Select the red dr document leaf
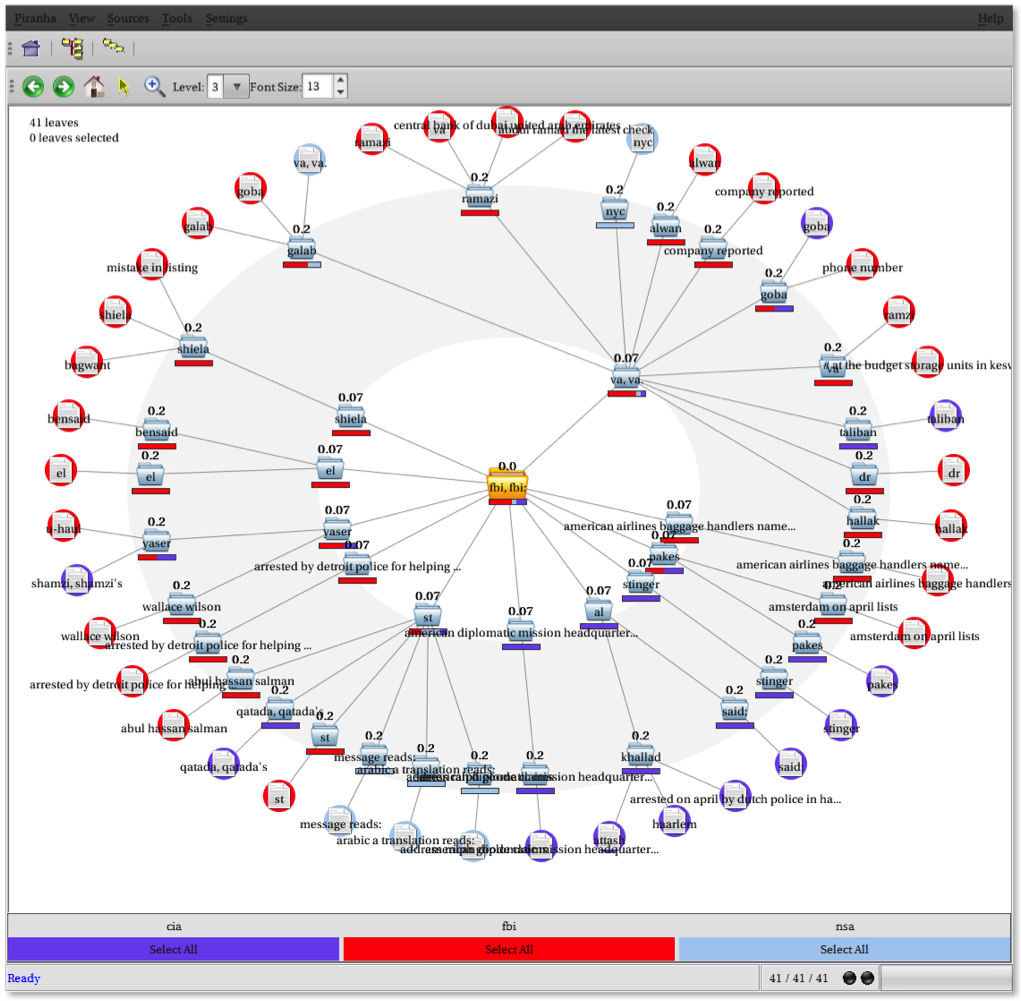 click(953, 470)
